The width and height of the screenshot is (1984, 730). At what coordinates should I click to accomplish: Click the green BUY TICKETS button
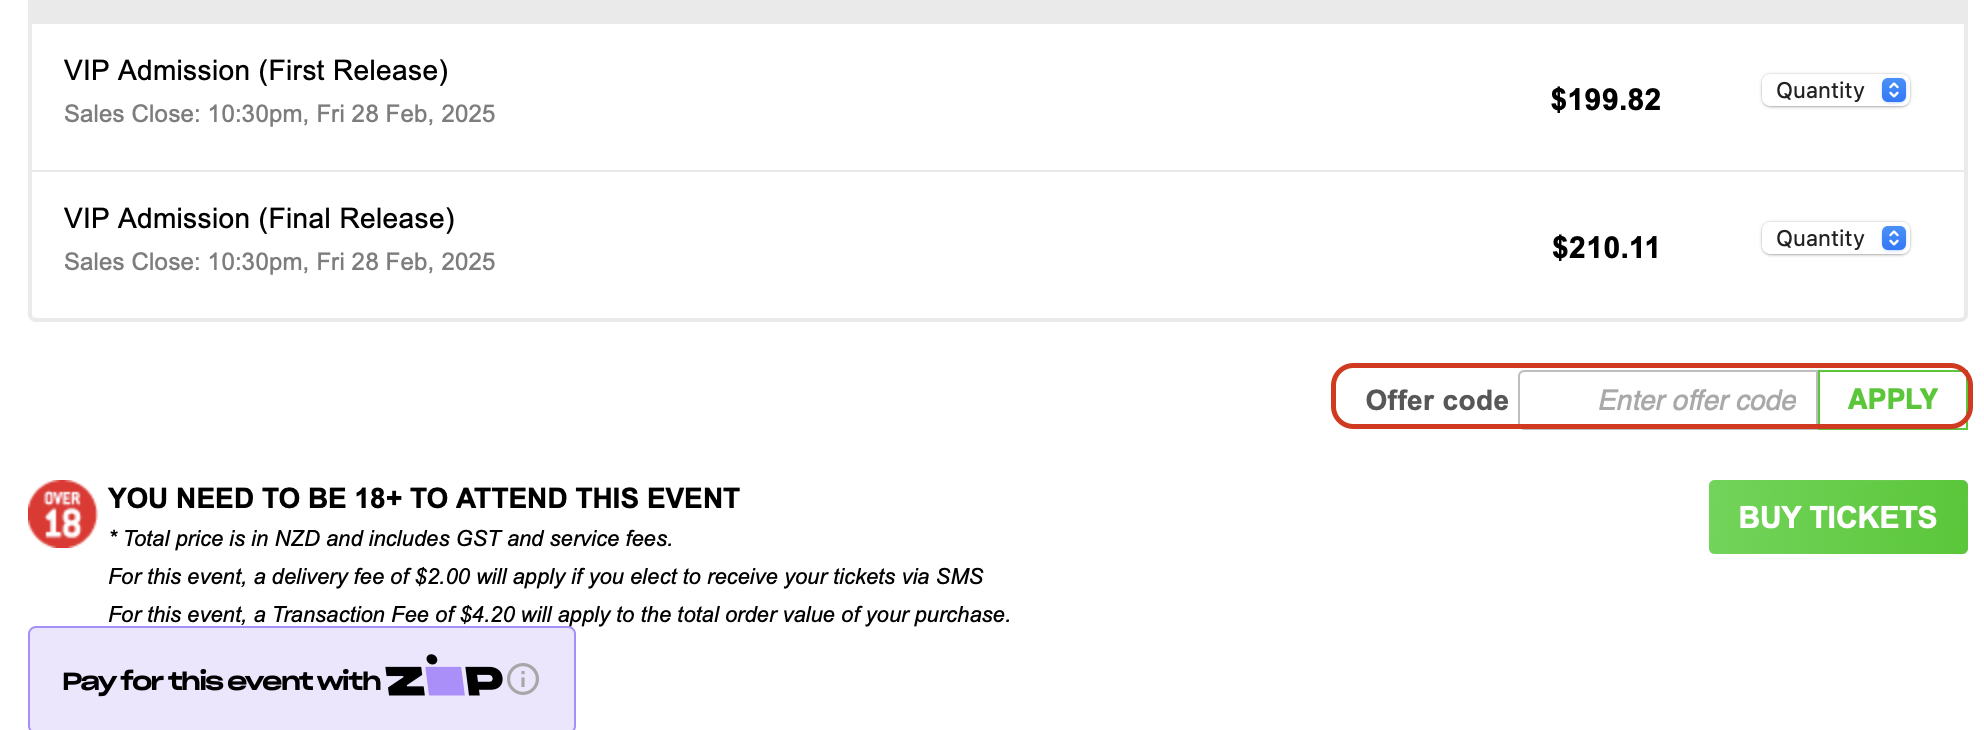point(1837,517)
